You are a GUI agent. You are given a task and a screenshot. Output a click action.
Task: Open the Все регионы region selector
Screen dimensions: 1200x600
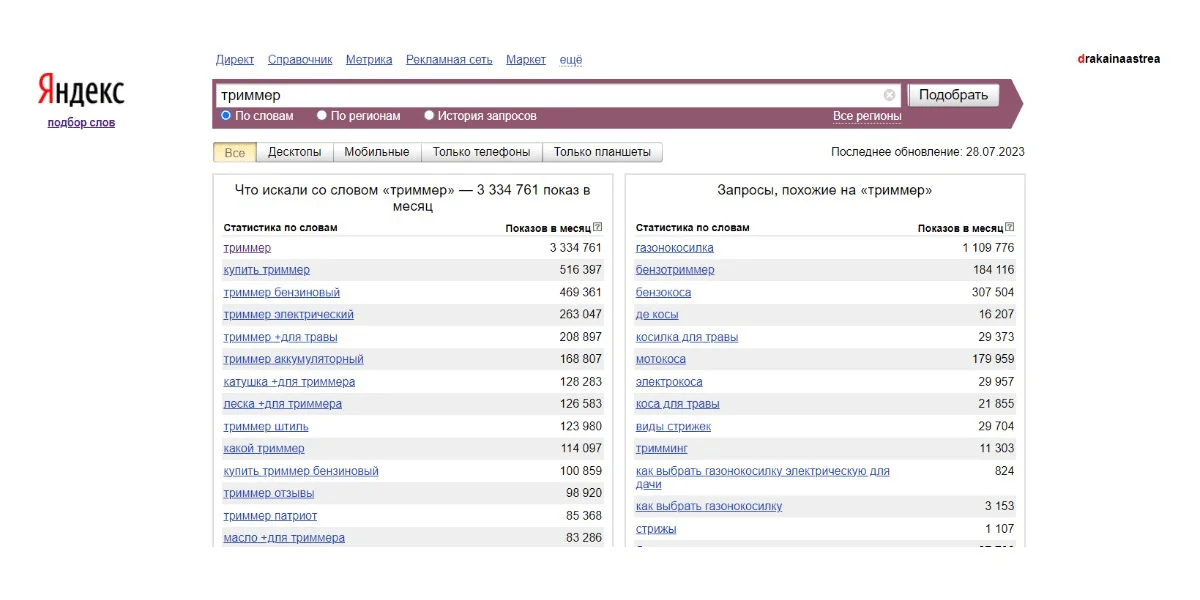867,117
